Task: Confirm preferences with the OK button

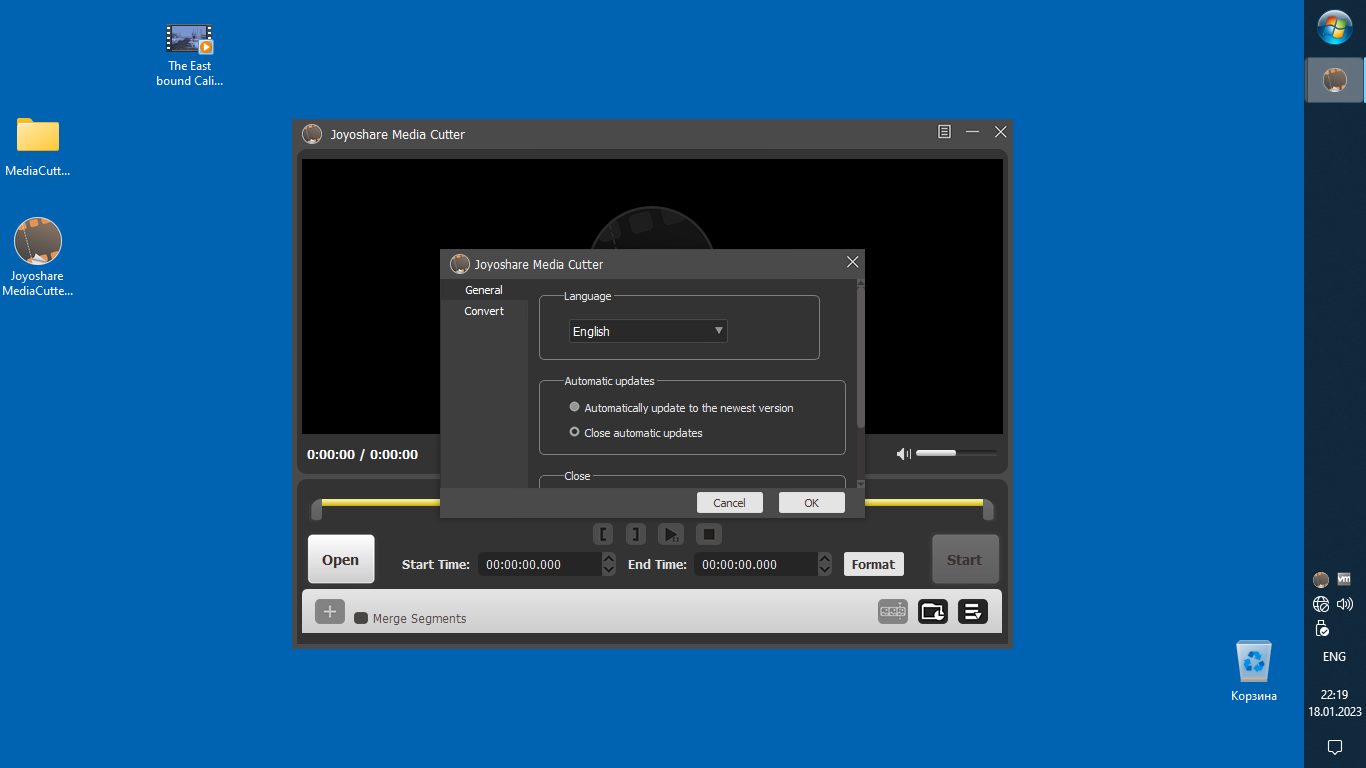Action: pyautogui.click(x=811, y=502)
